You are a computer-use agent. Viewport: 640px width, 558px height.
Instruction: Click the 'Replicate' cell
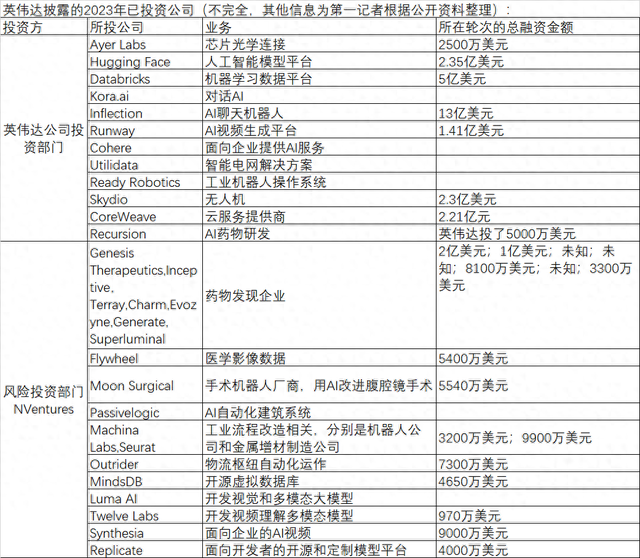point(145,549)
